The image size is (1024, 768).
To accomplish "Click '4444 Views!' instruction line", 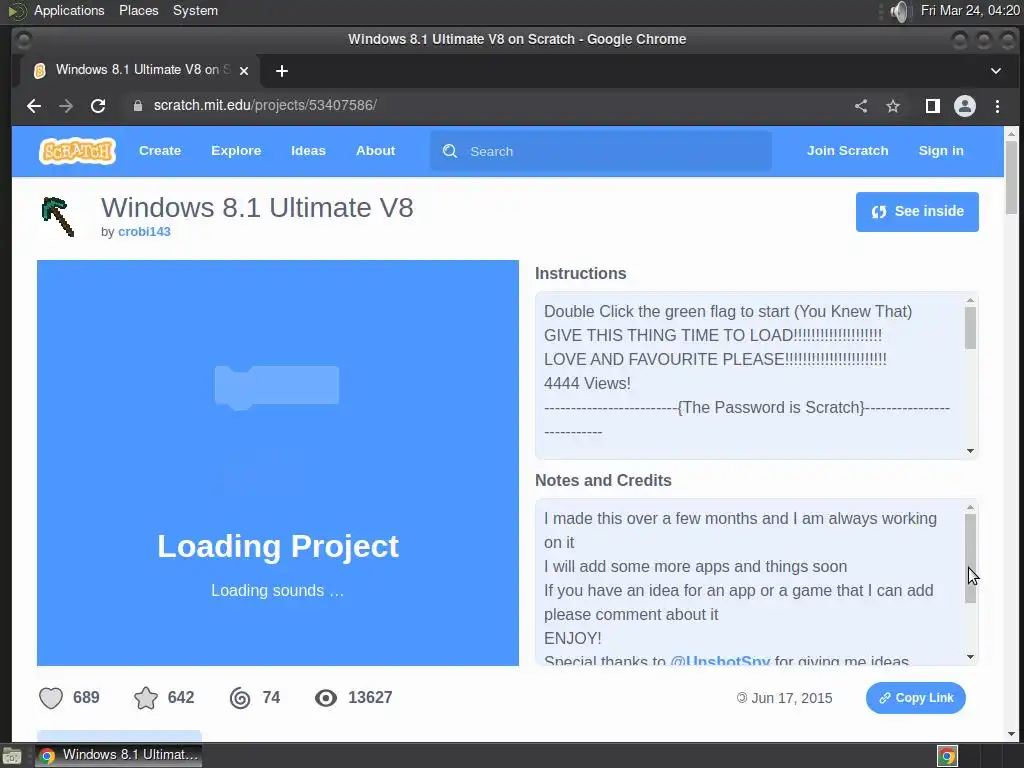I will point(587,383).
